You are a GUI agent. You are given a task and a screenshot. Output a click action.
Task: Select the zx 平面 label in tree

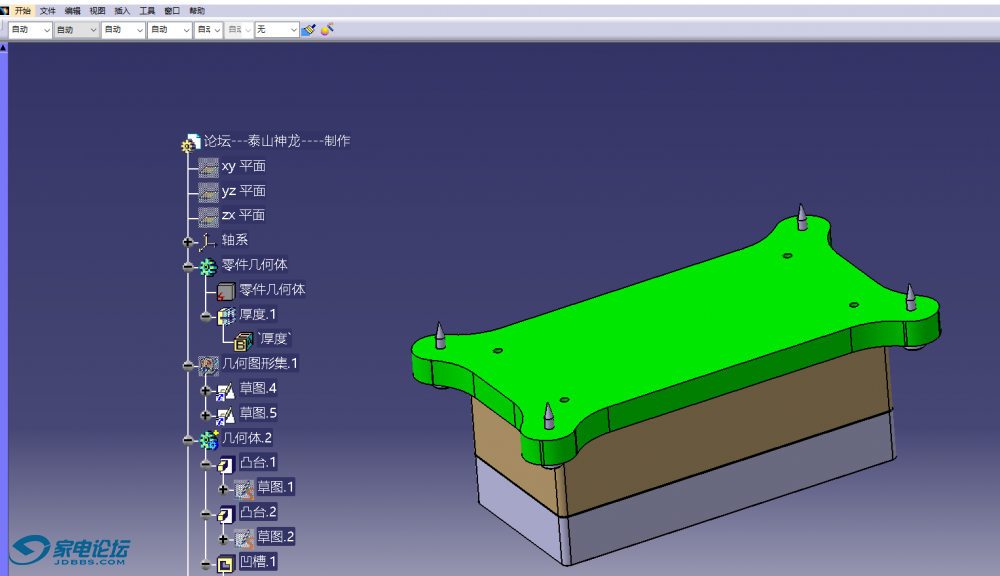click(x=243, y=215)
